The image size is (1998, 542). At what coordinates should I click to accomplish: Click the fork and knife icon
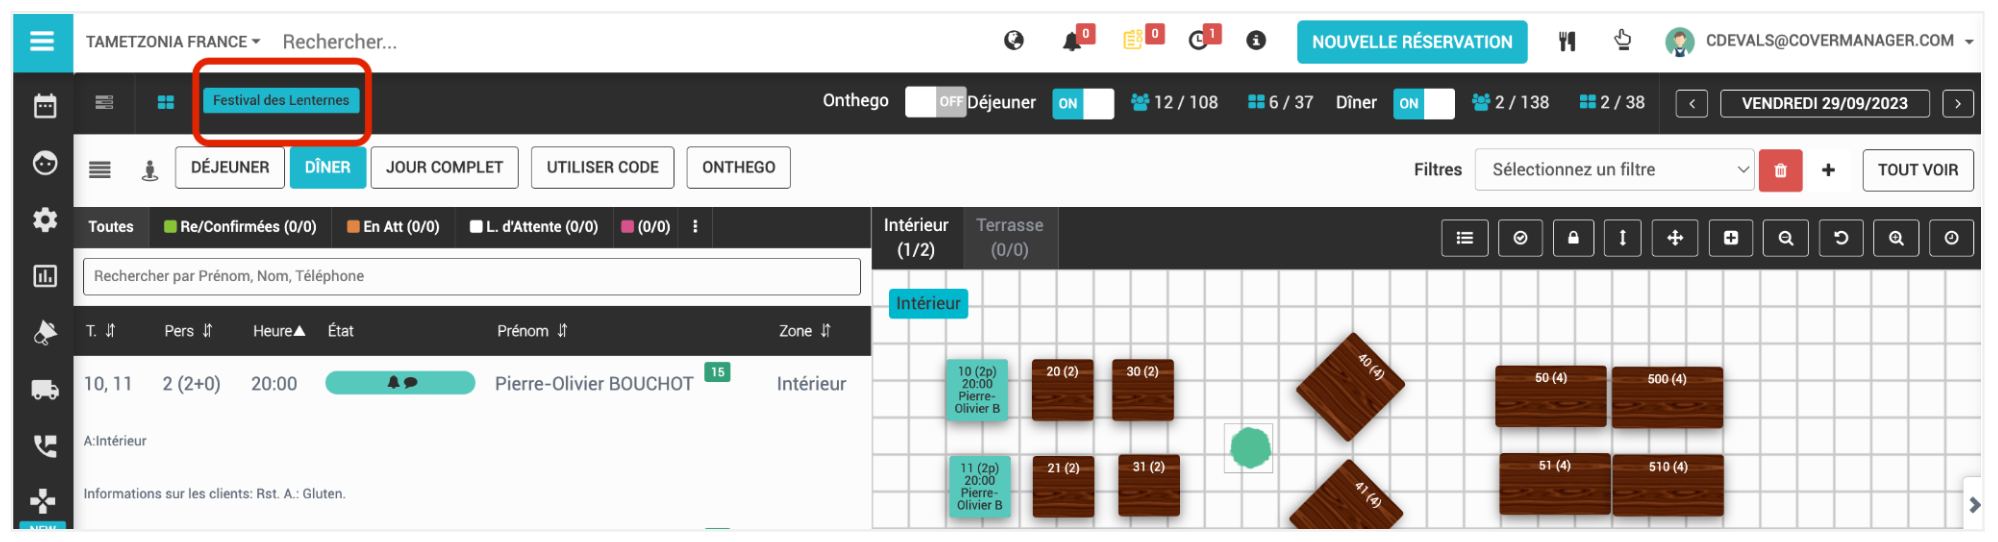(1567, 41)
